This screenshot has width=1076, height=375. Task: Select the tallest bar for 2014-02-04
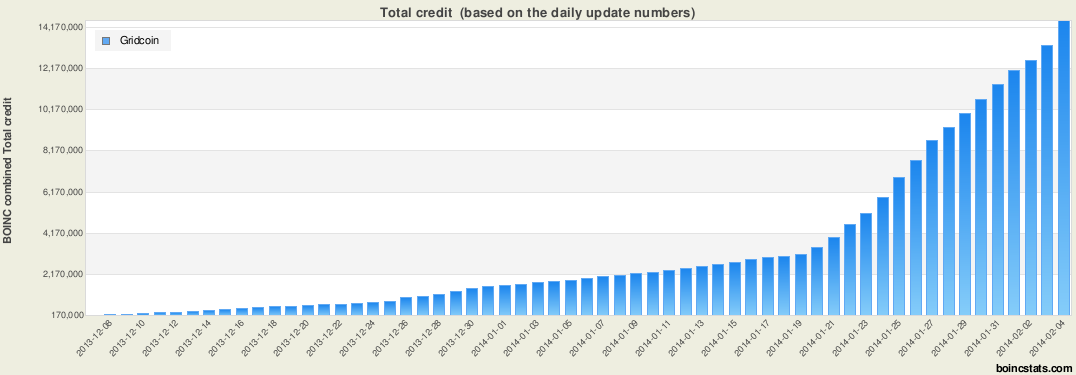point(1063,168)
